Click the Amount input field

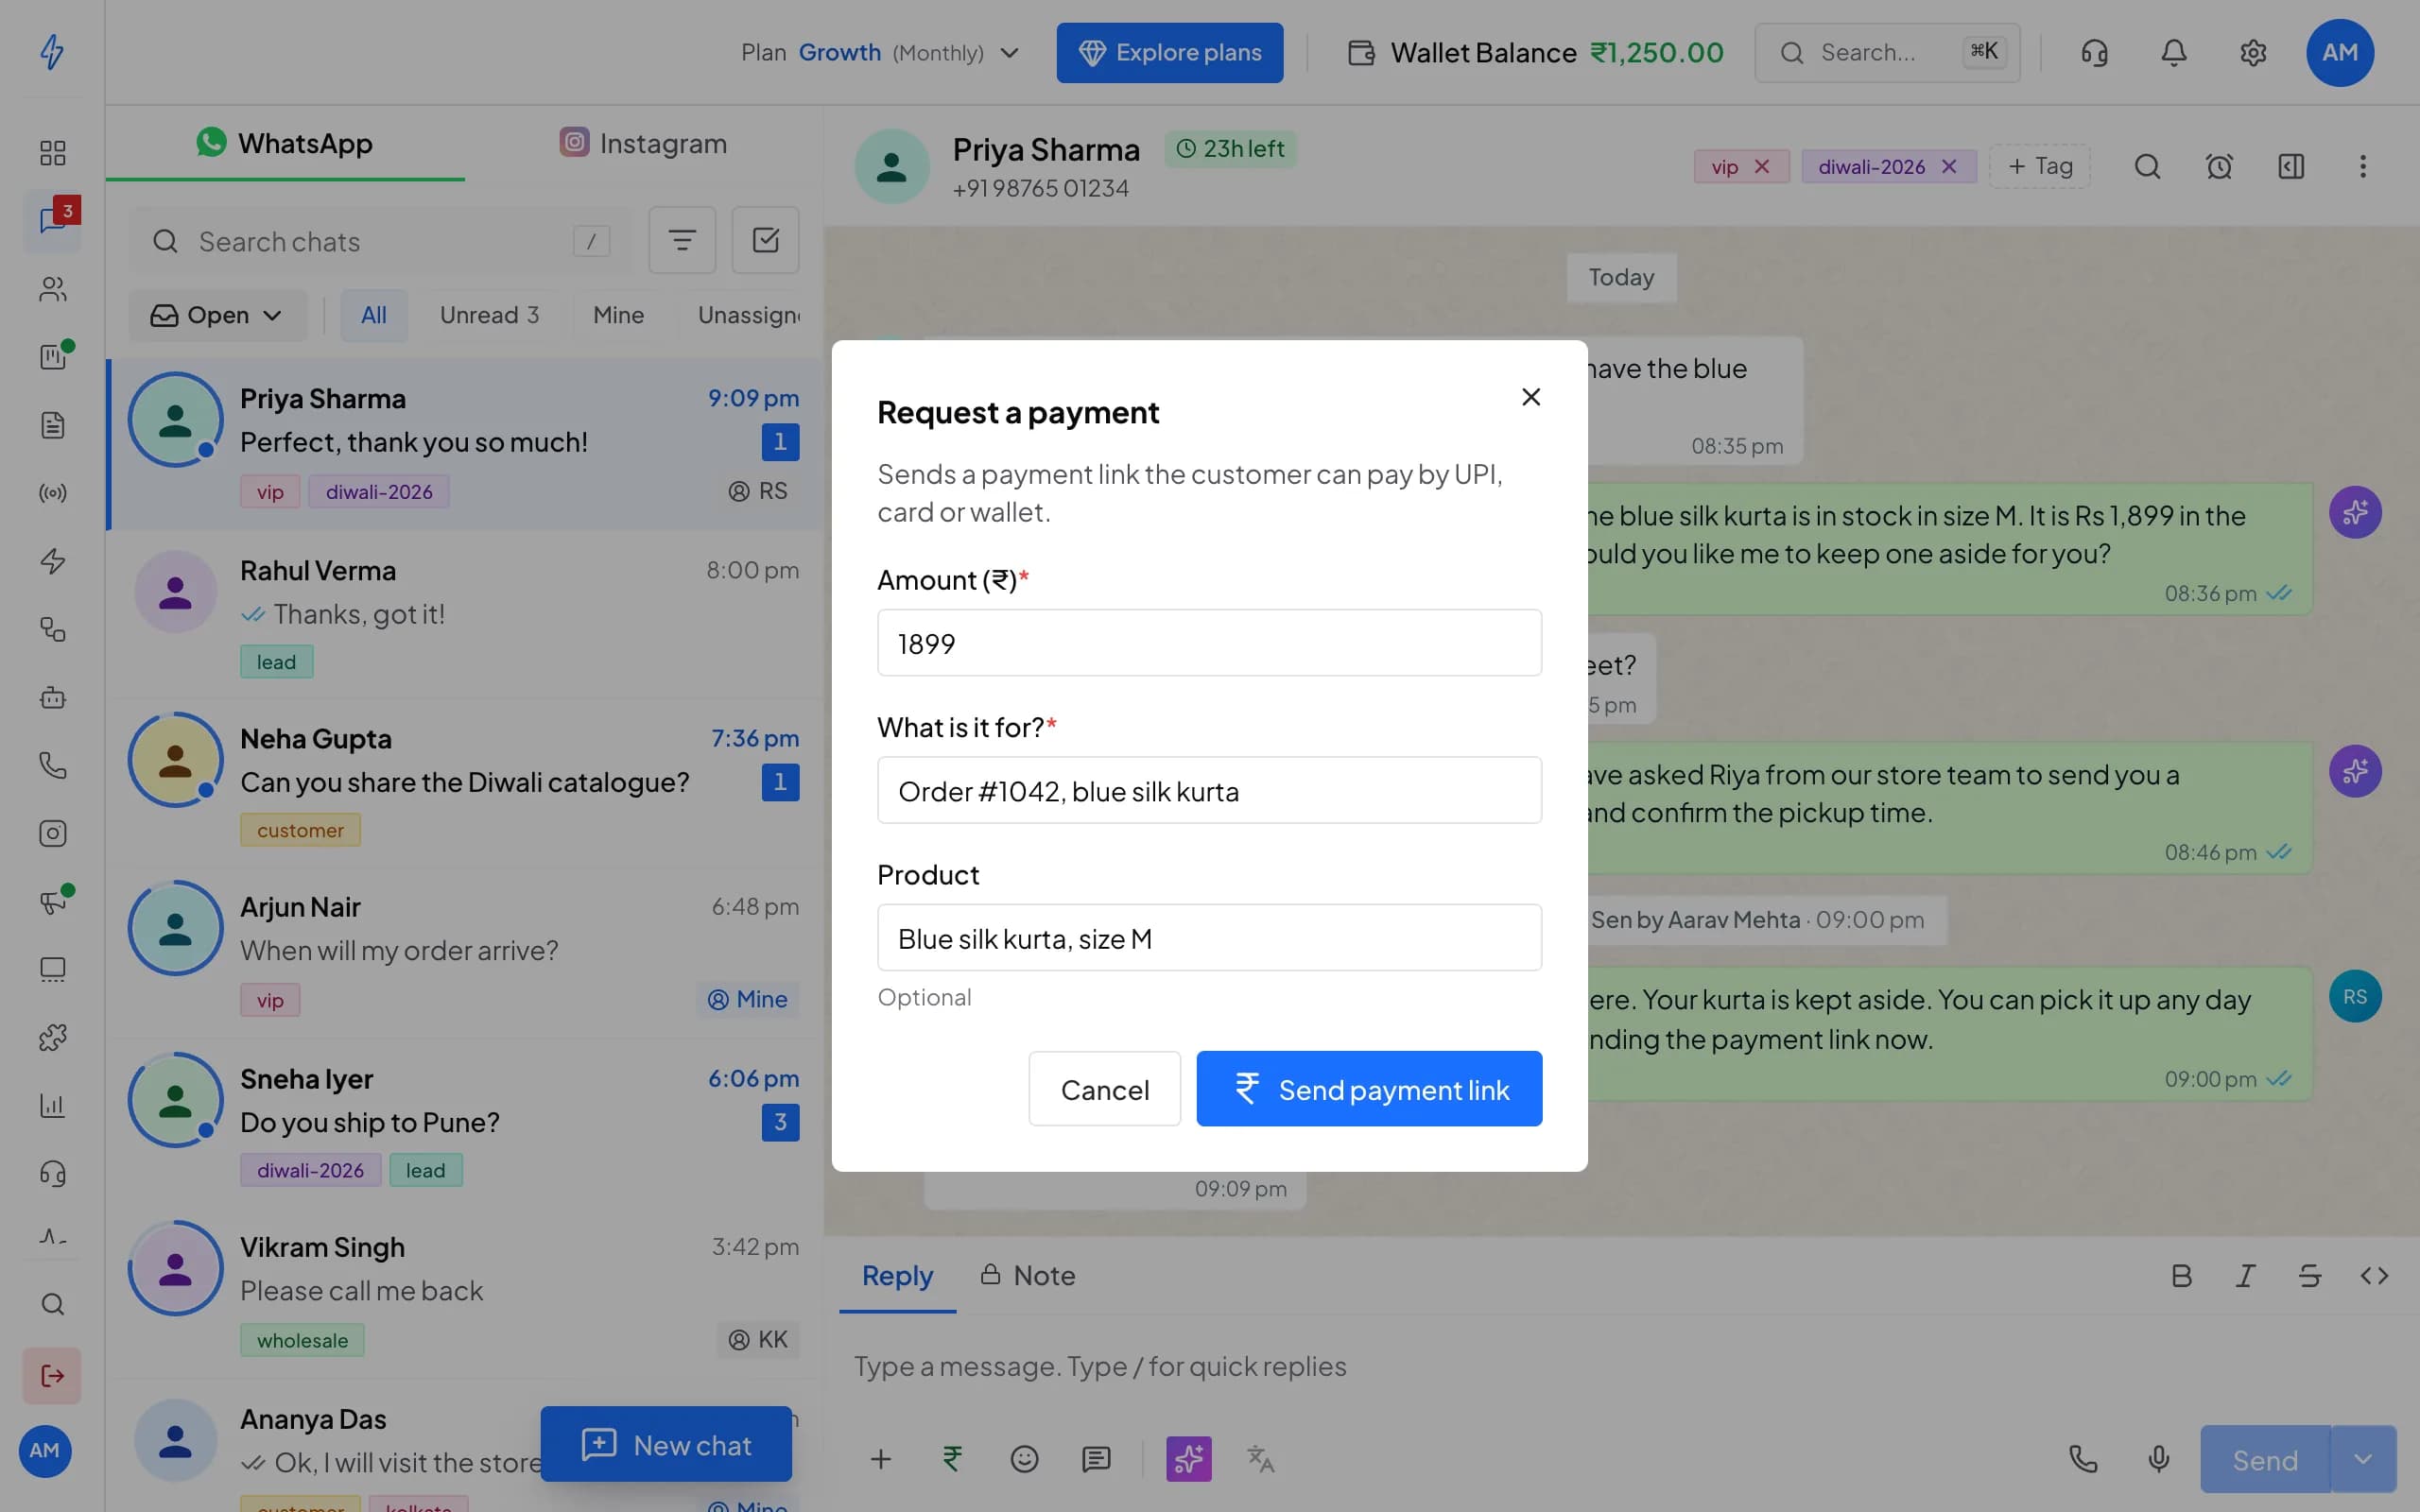pyautogui.click(x=1209, y=643)
